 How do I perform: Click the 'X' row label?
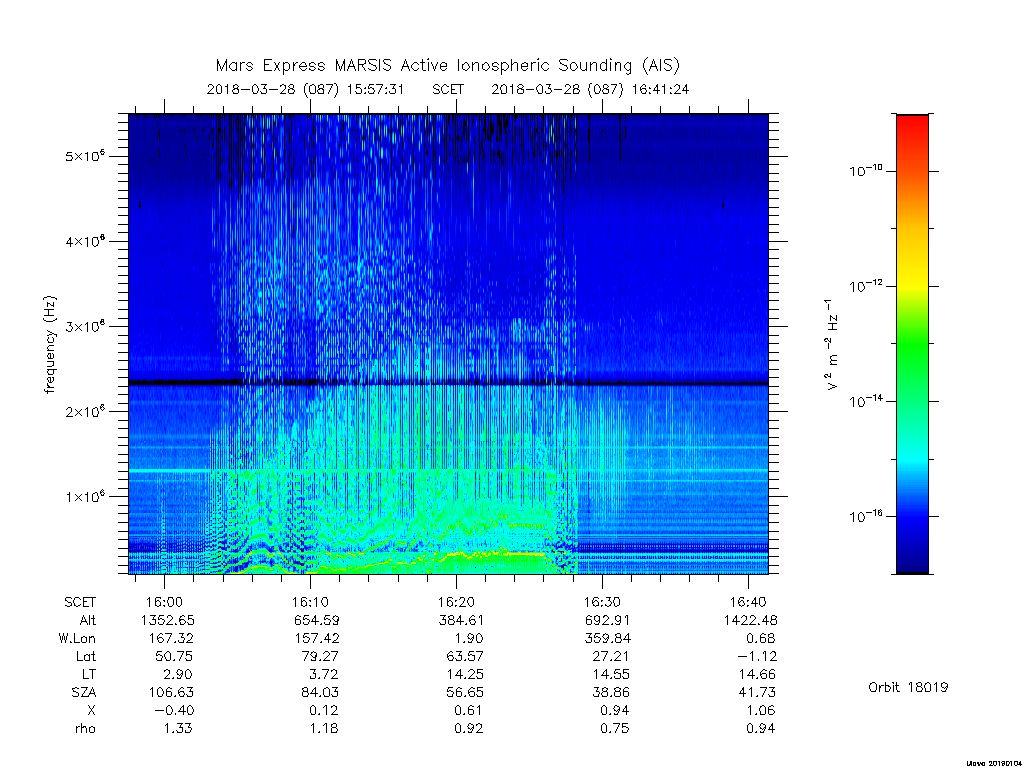click(x=91, y=711)
